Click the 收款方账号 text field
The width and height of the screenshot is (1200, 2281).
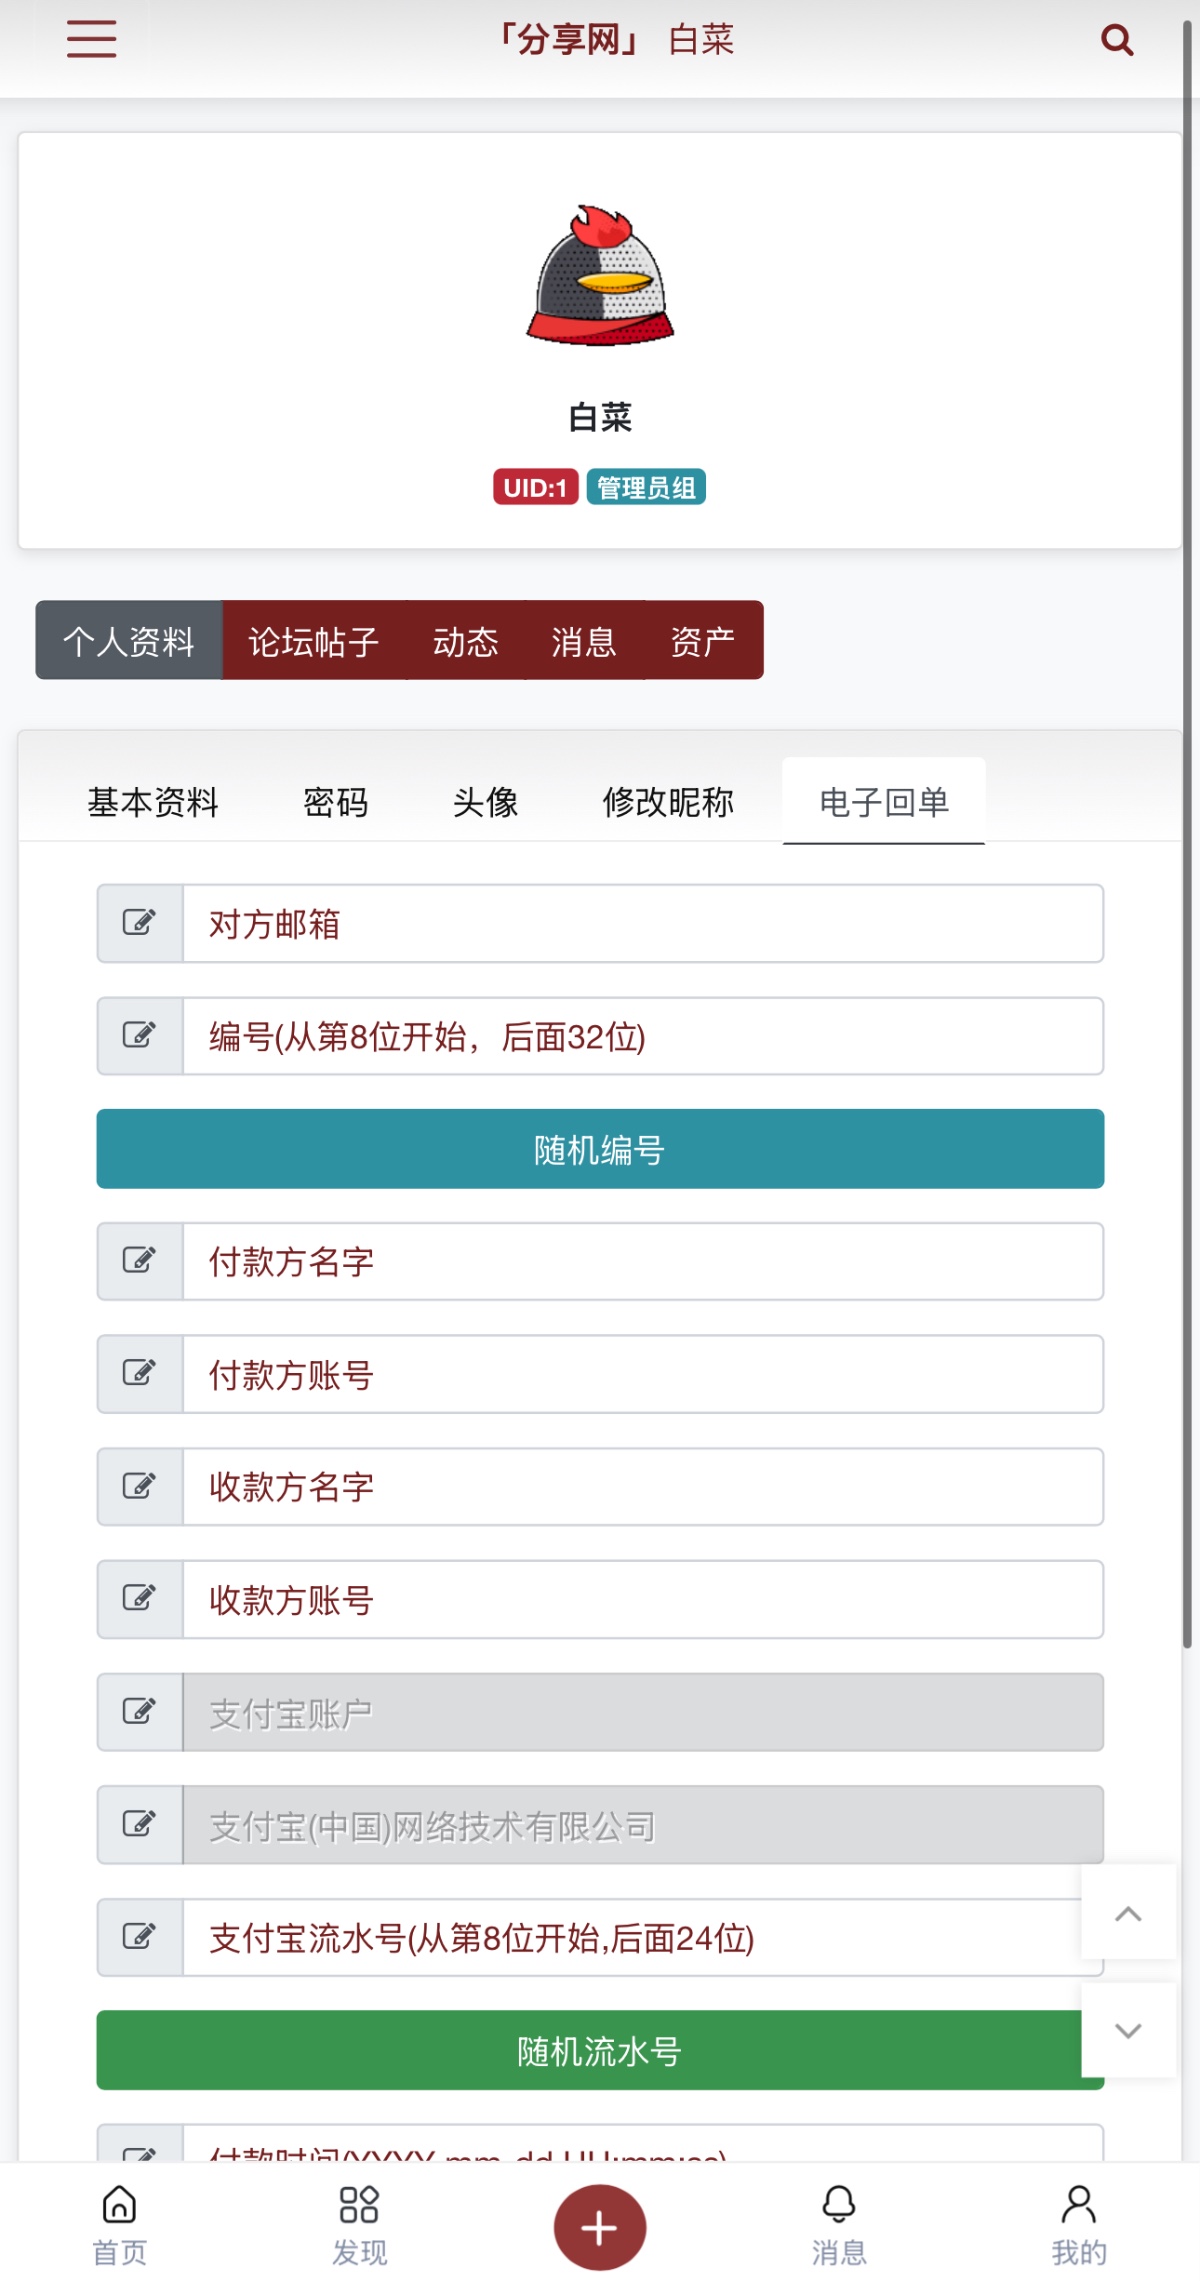click(x=642, y=1600)
